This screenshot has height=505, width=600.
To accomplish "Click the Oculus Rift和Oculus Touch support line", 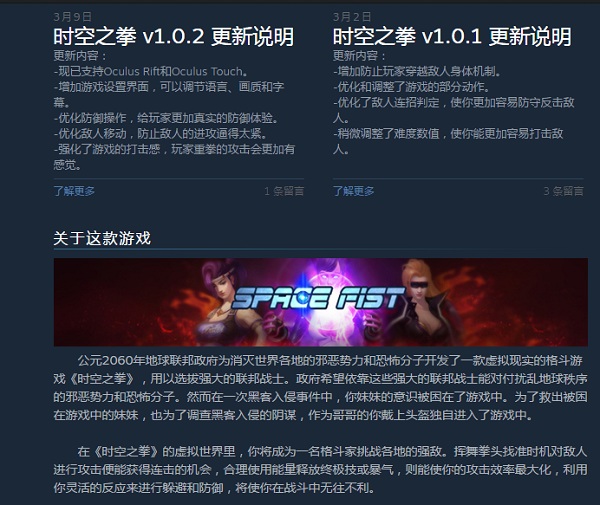I will click(151, 72).
